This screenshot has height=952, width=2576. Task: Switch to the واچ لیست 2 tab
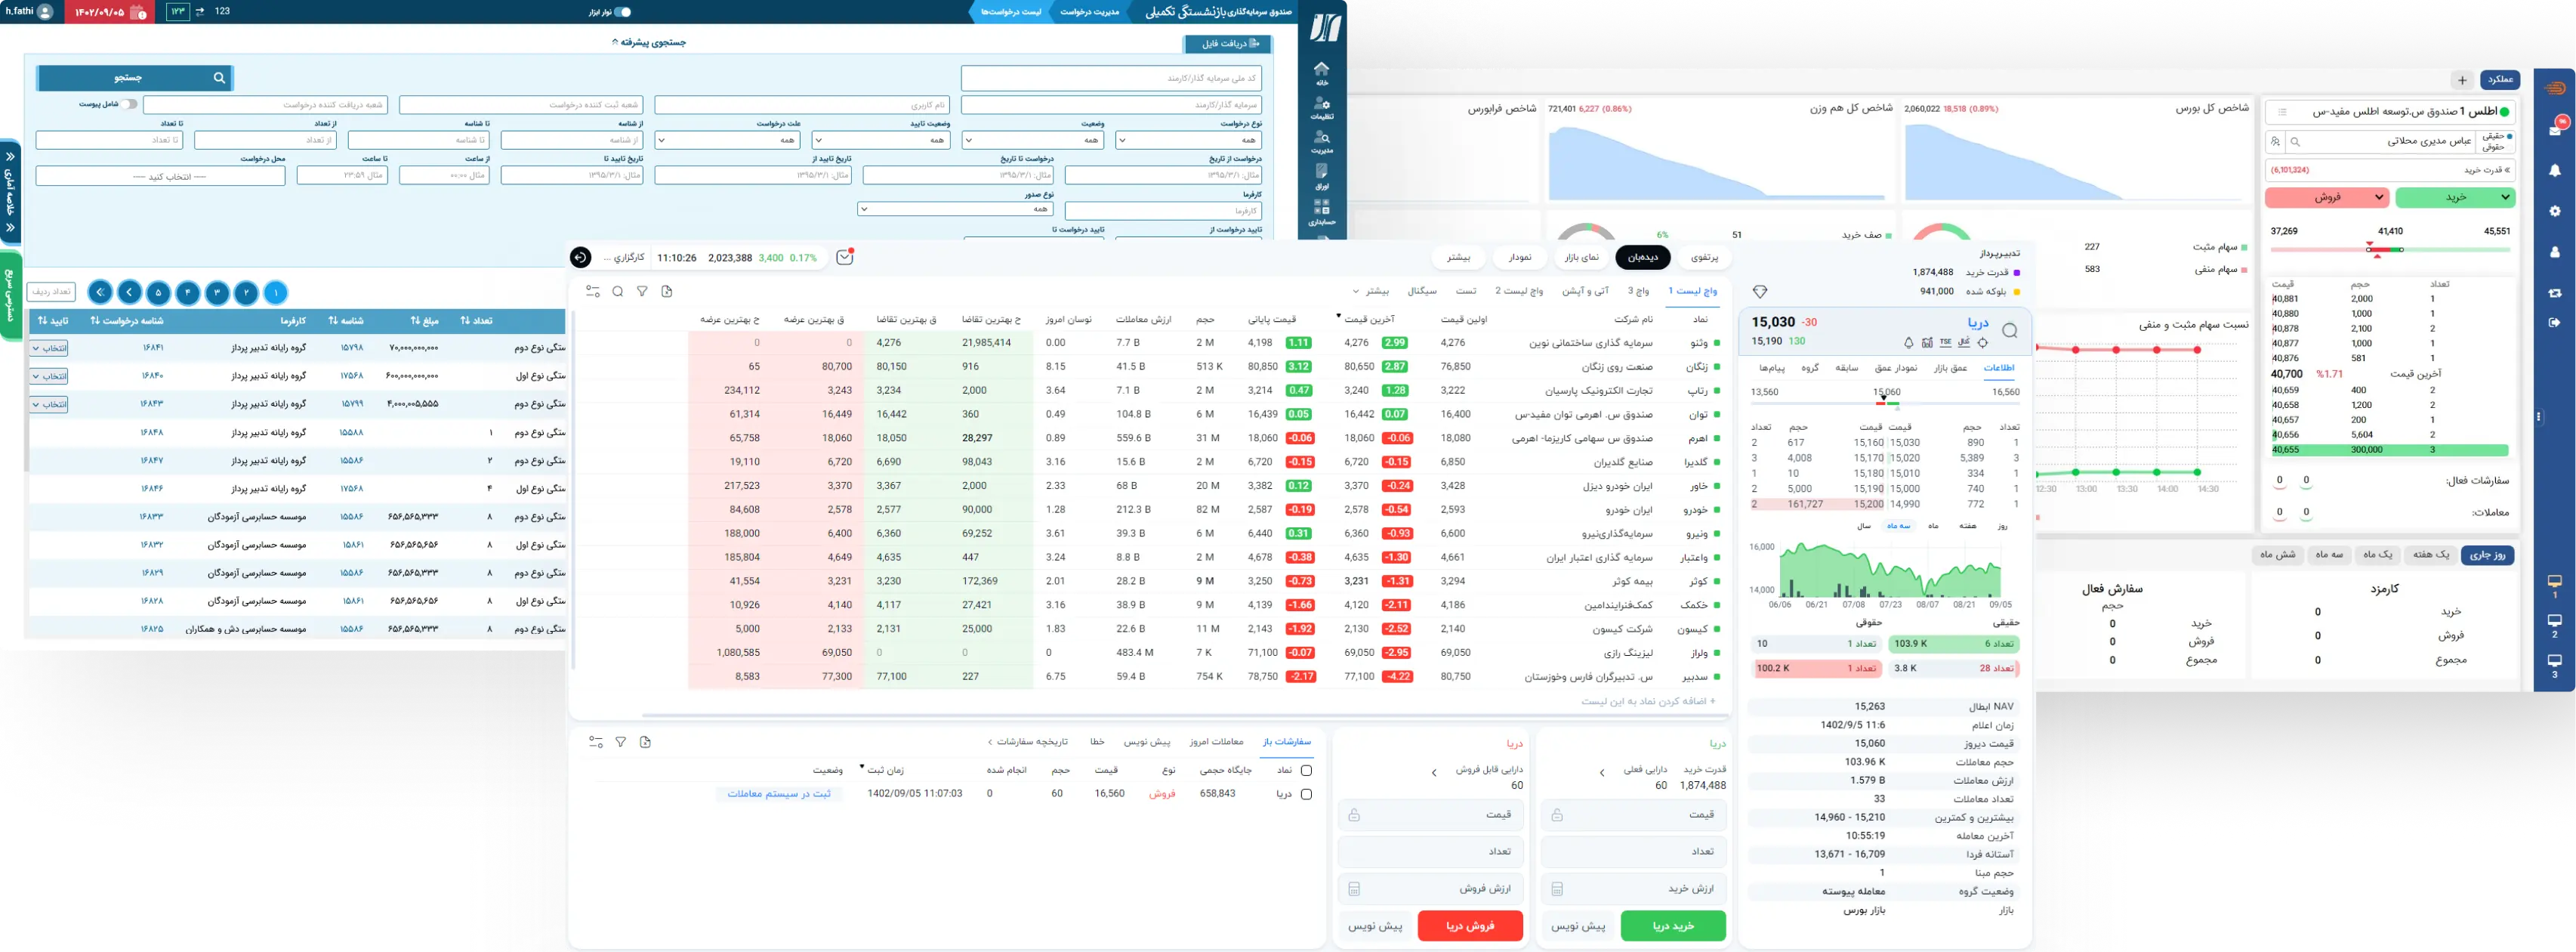[1519, 291]
